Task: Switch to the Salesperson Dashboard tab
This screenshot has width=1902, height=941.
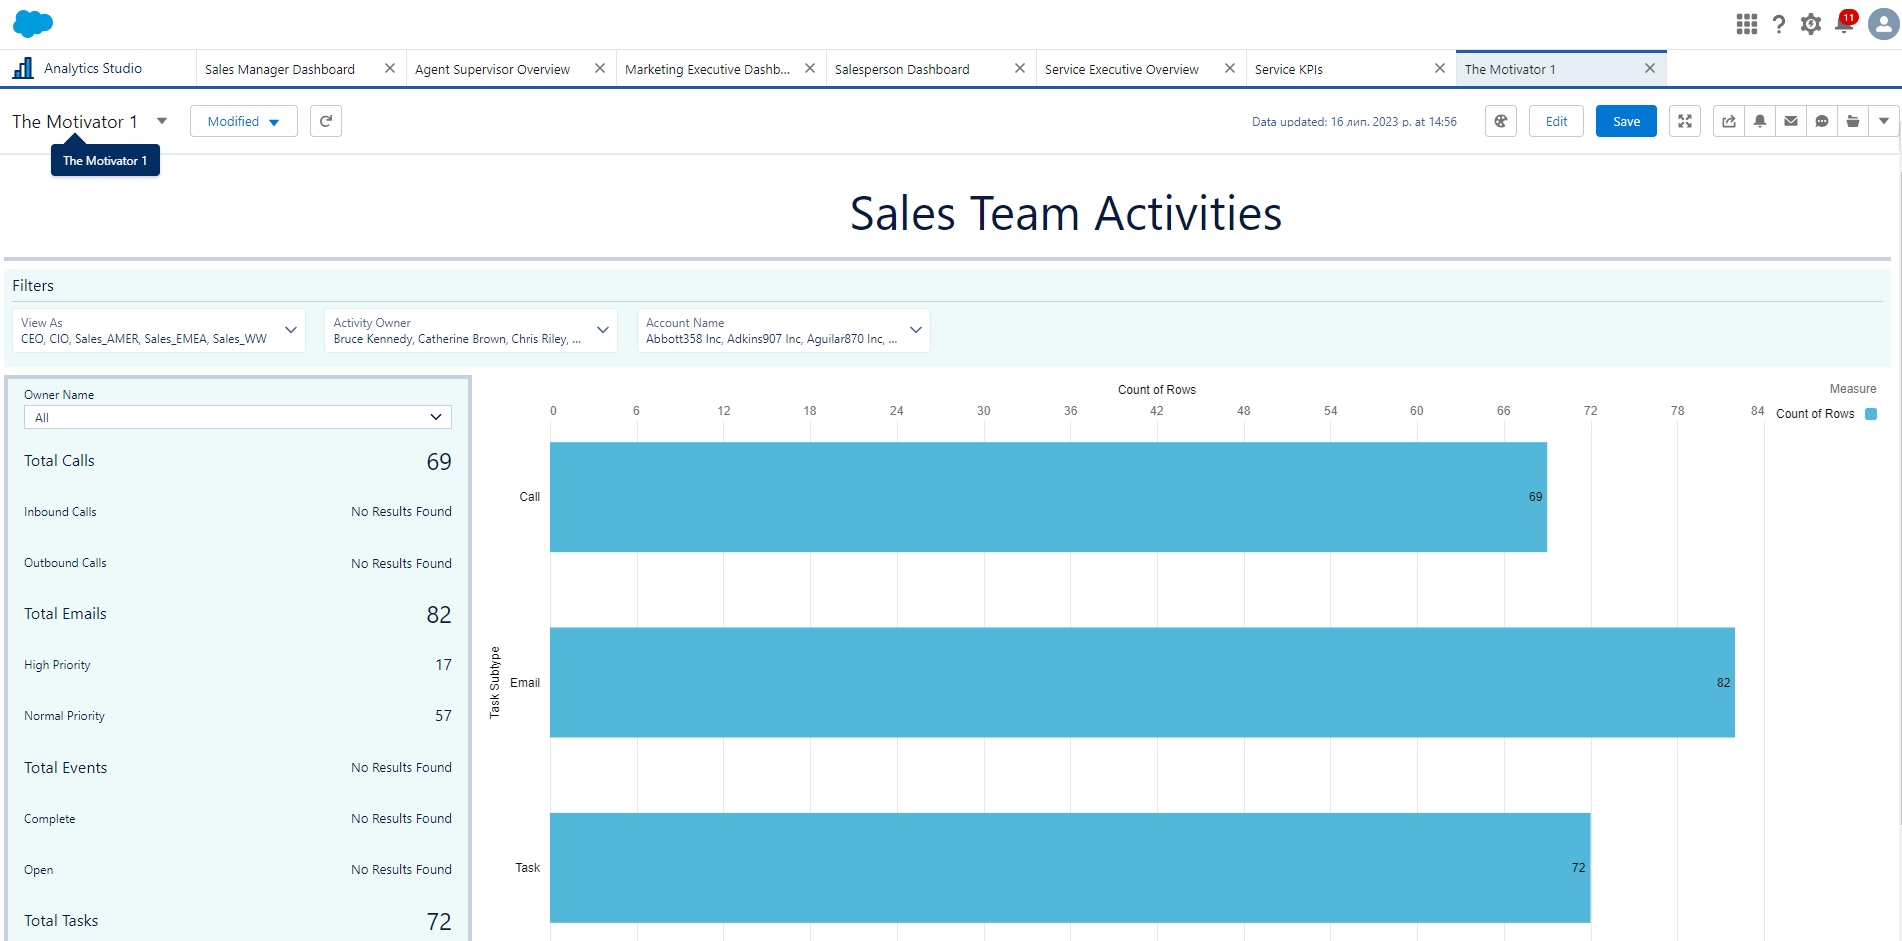Action: (902, 68)
